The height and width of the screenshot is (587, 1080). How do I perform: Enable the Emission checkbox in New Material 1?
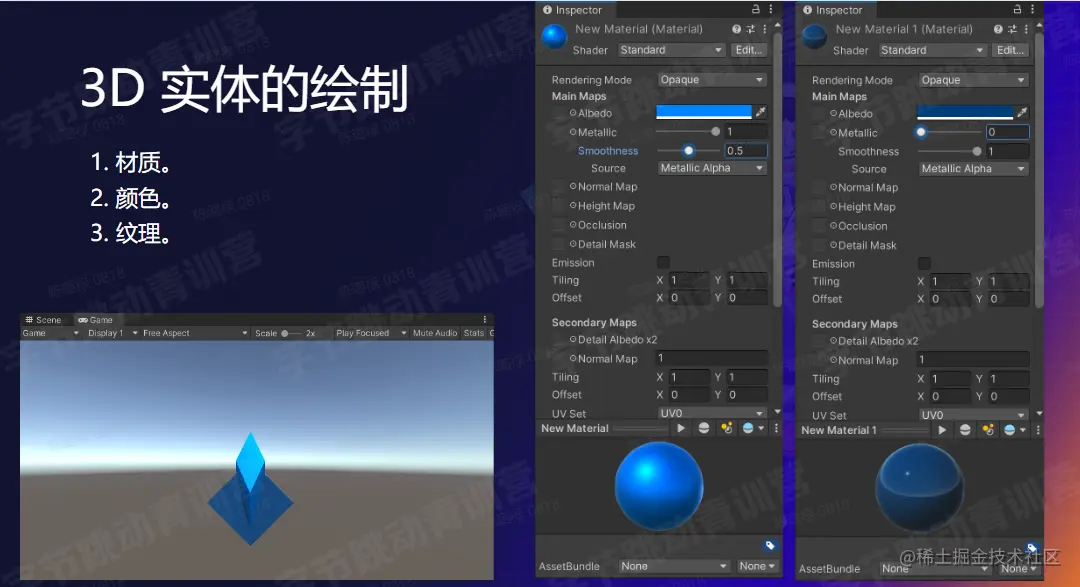924,263
